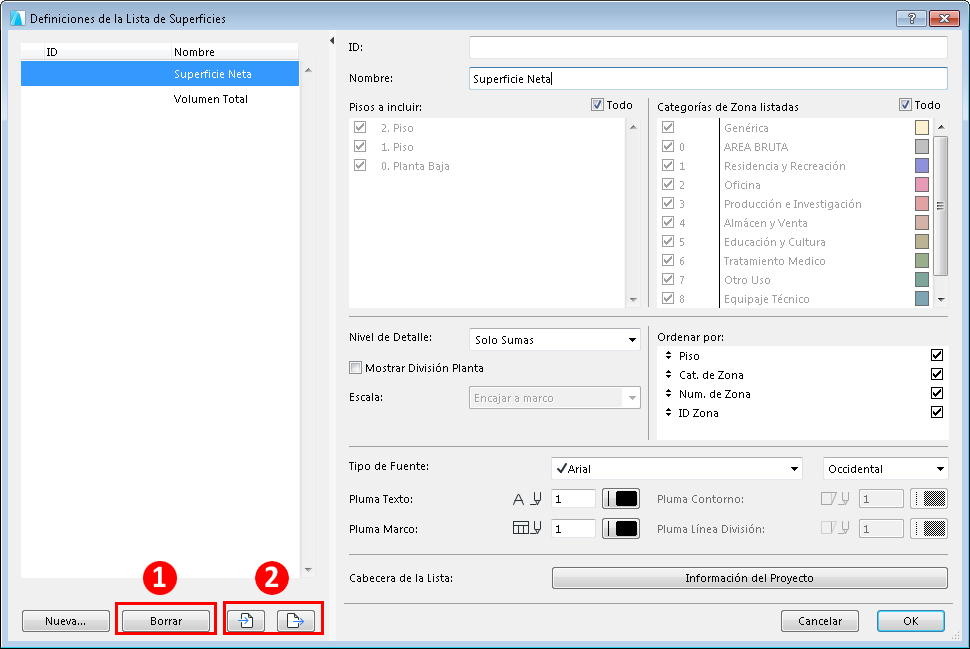Viewport: 970px width, 649px height.
Task: Click the Tratamiento Medico category row
Action: coord(795,260)
